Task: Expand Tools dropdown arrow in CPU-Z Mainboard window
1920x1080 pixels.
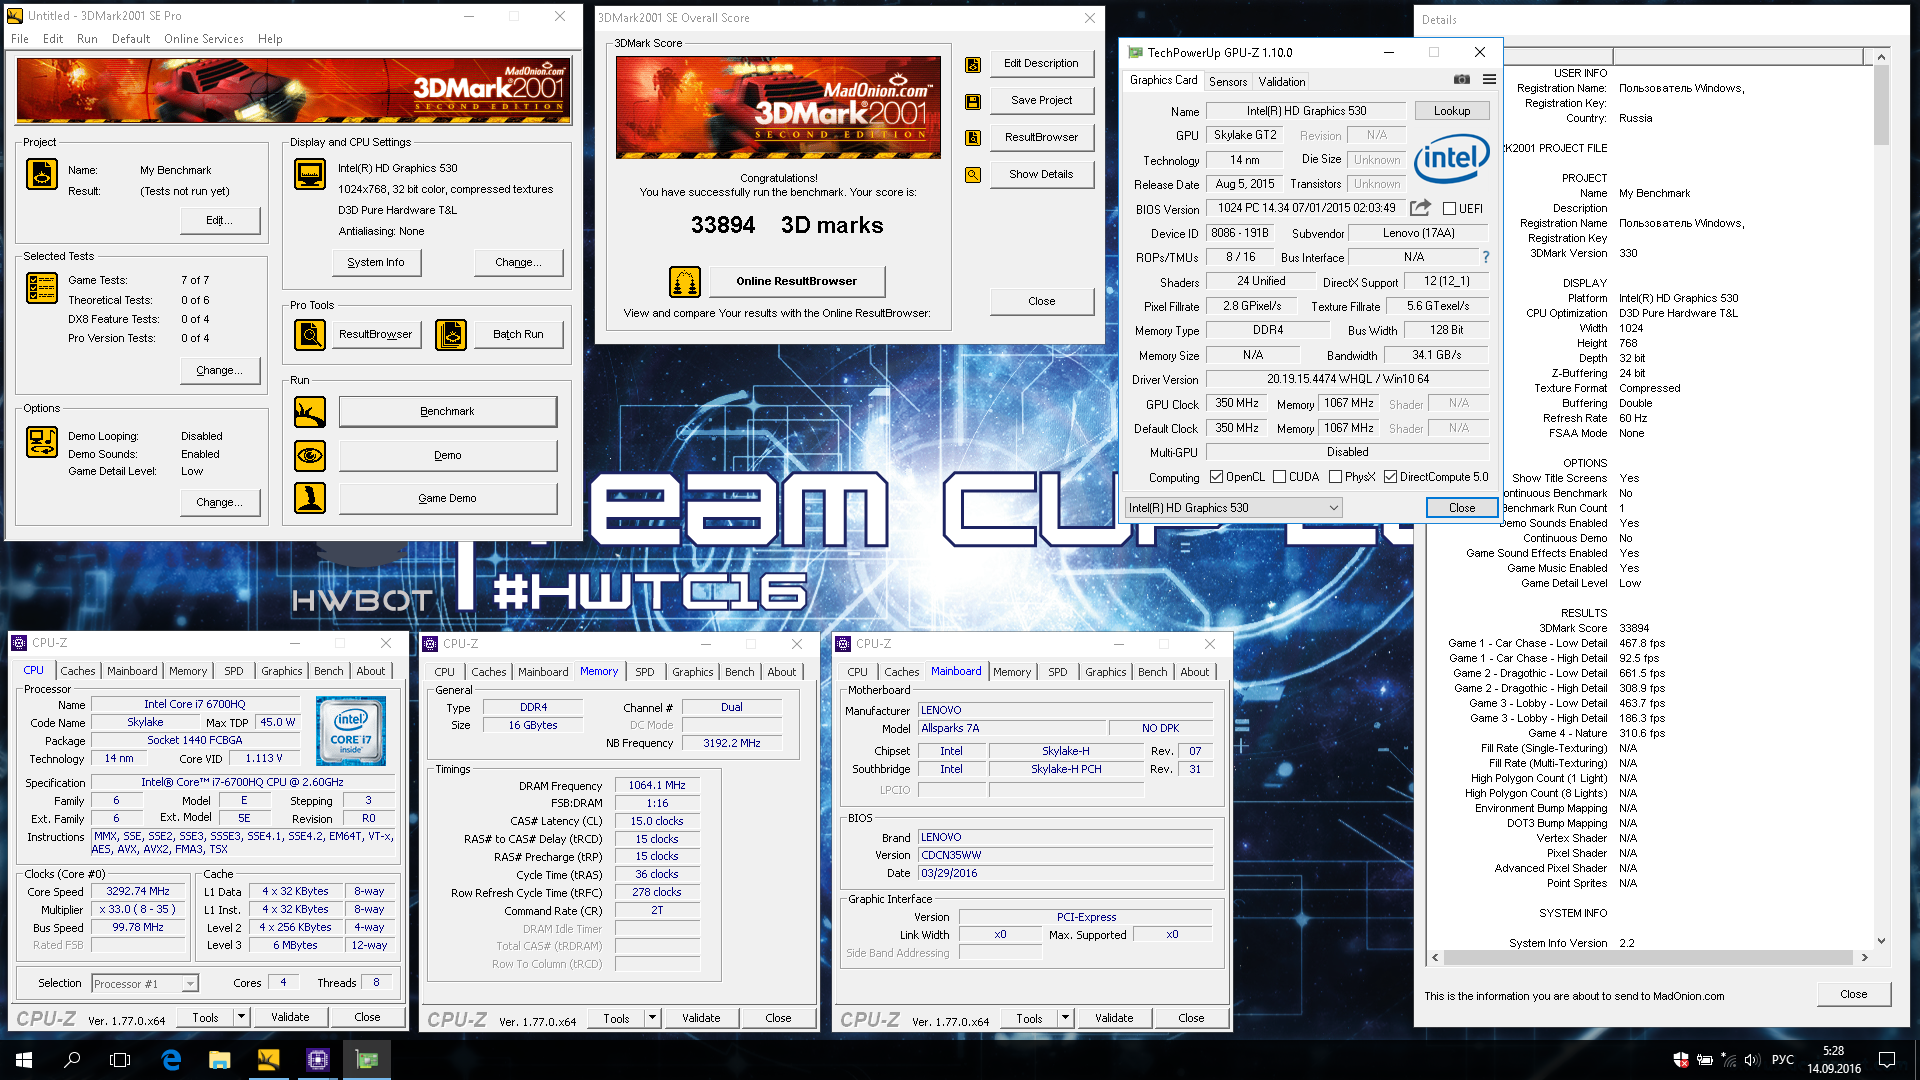Action: tap(1065, 1018)
